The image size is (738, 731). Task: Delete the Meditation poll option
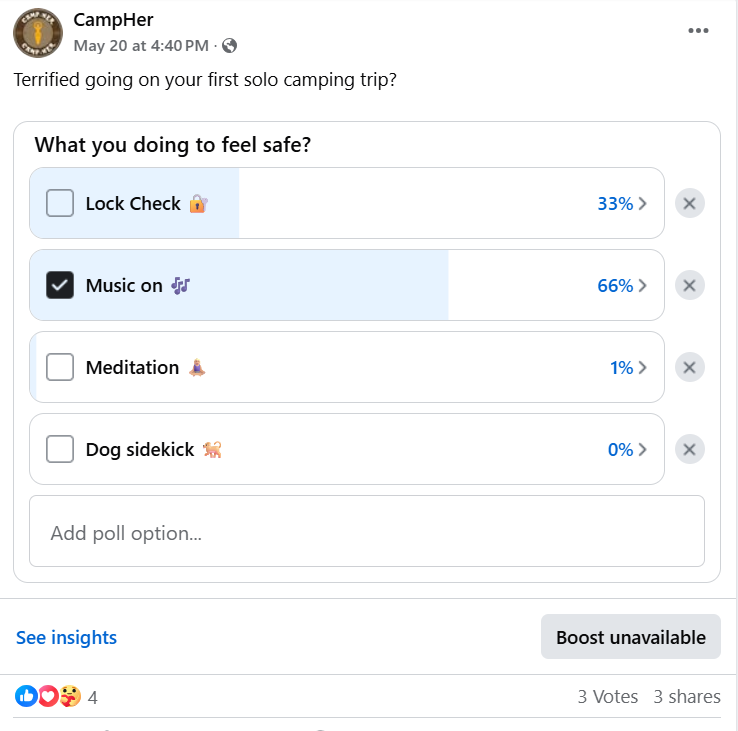689,368
